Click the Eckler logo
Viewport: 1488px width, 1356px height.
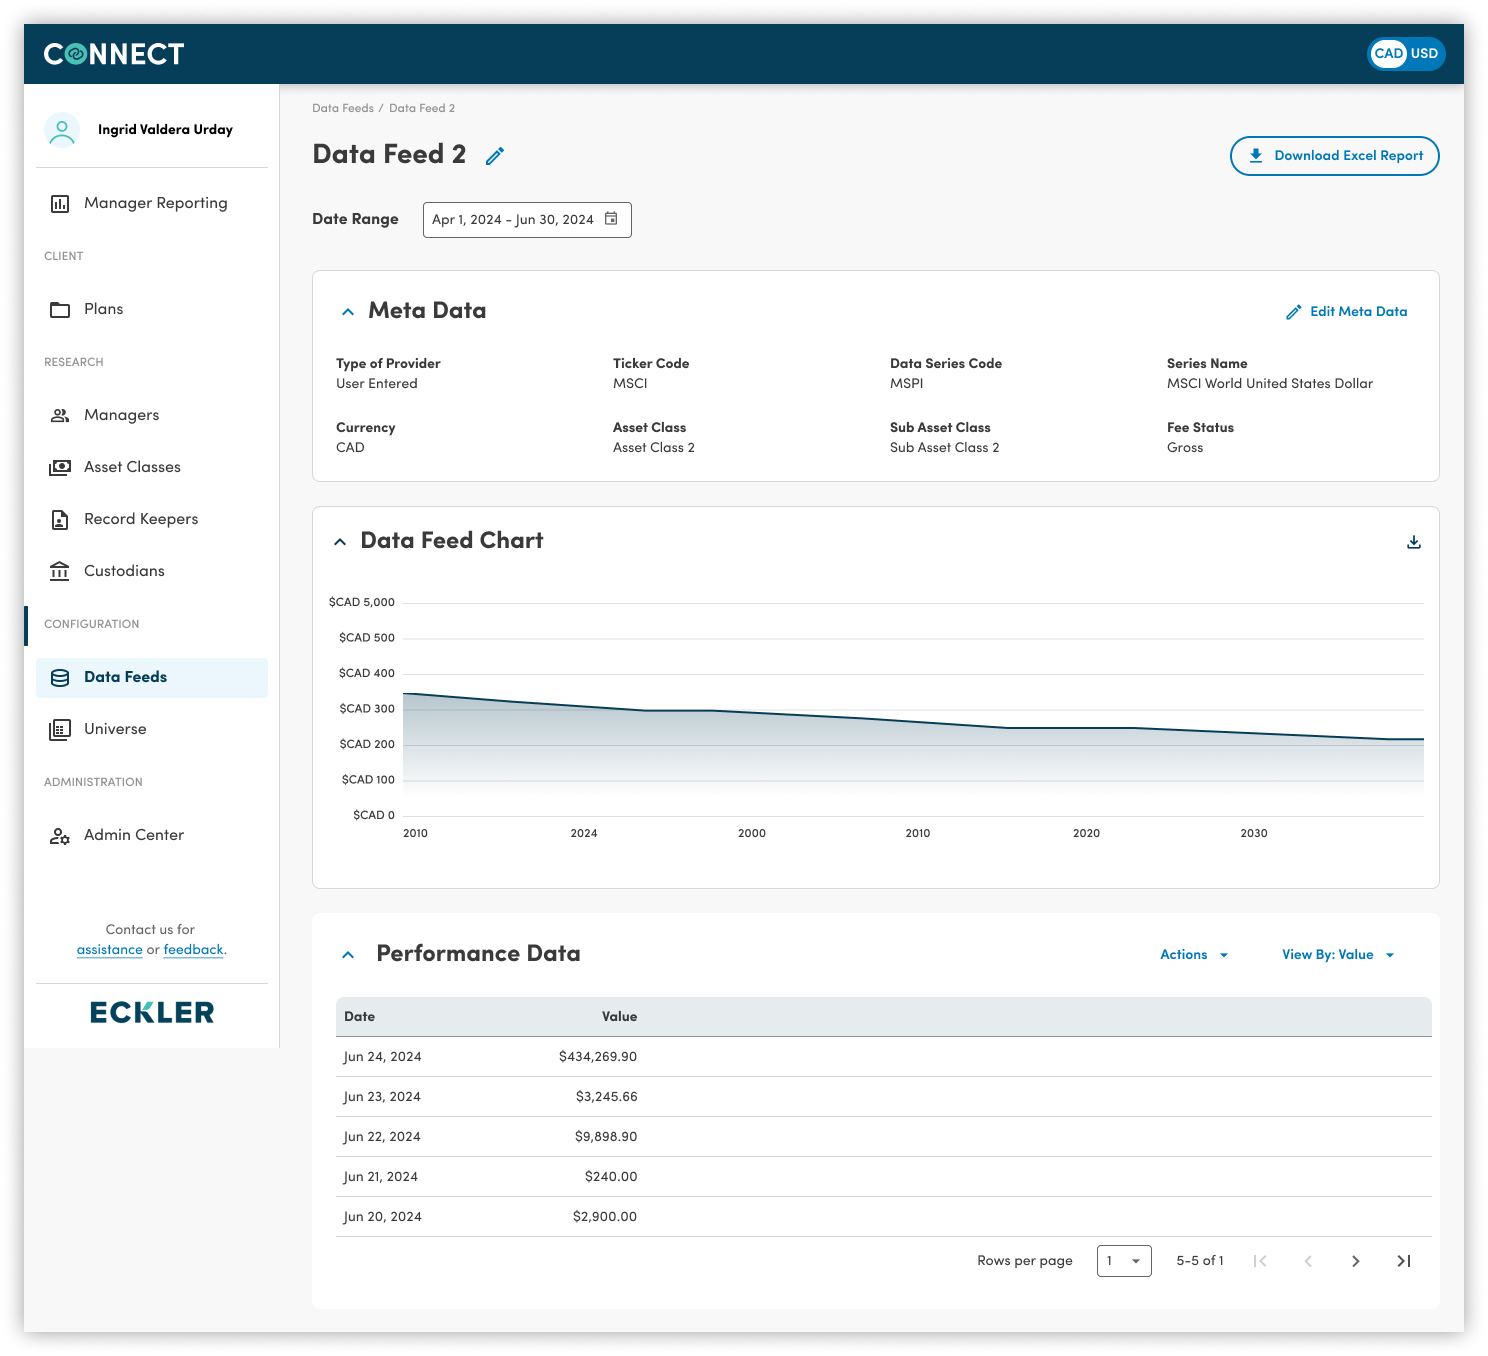click(152, 1012)
